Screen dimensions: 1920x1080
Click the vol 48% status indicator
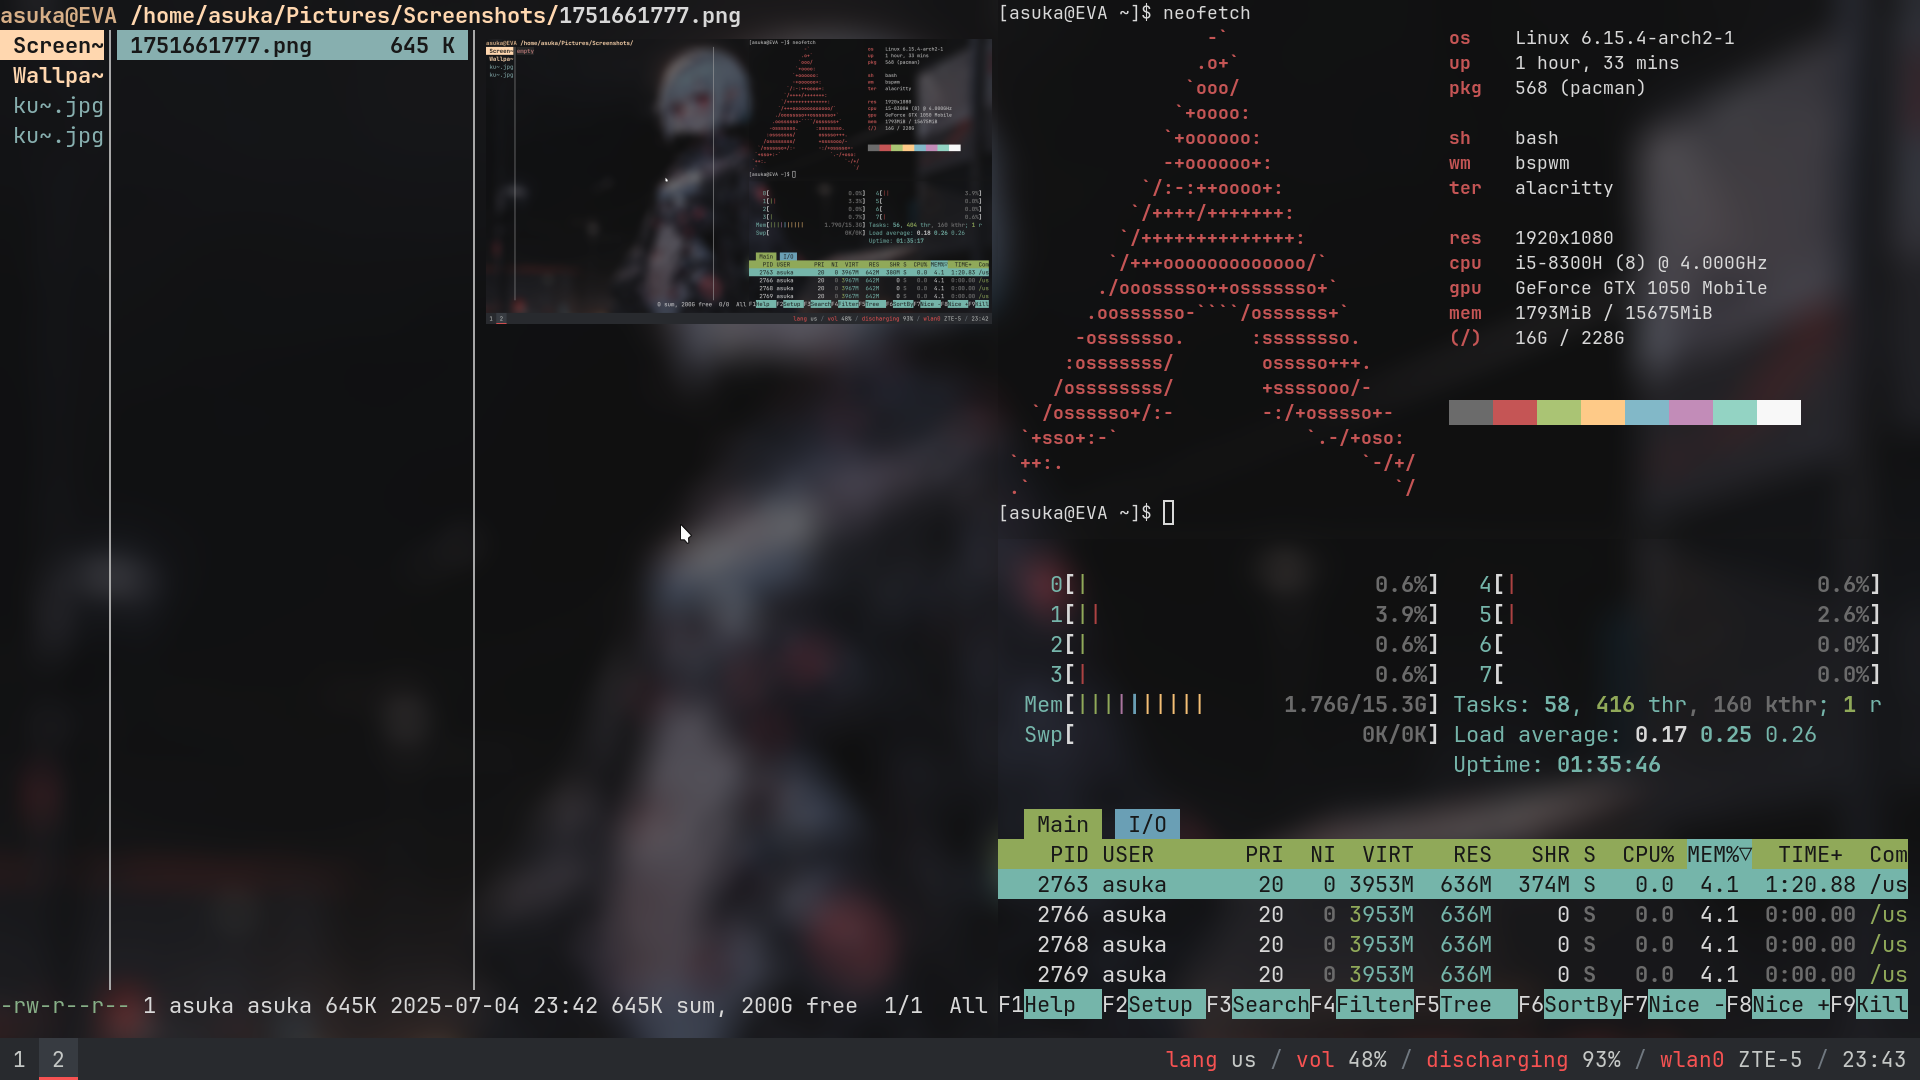click(1341, 1060)
